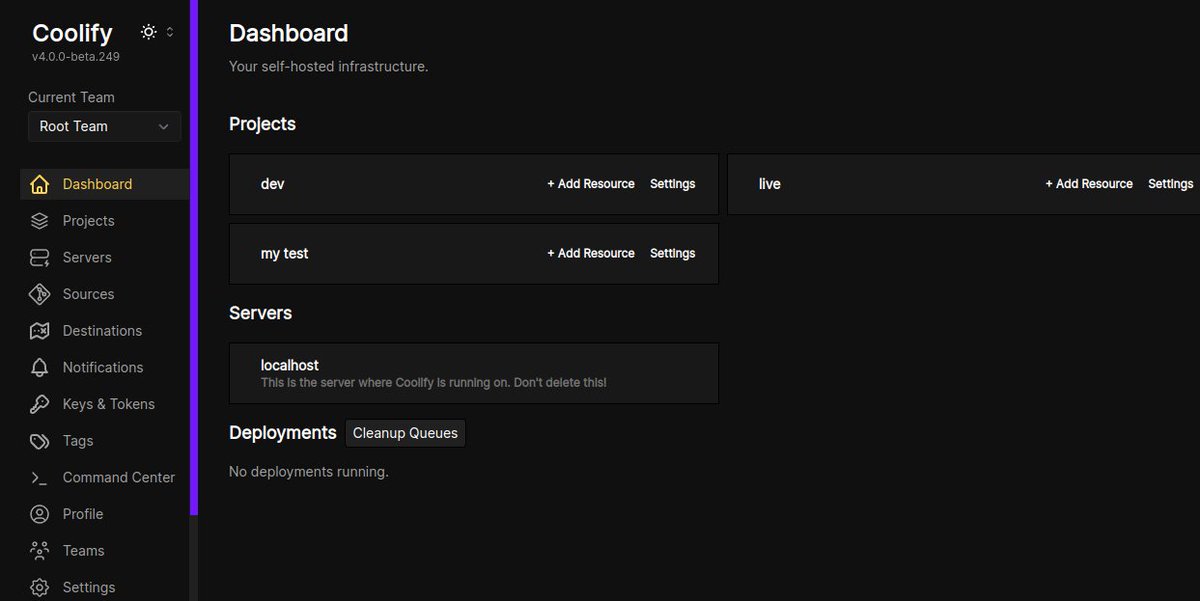Click the Teams people icon
This screenshot has height=601, width=1200.
(x=39, y=551)
